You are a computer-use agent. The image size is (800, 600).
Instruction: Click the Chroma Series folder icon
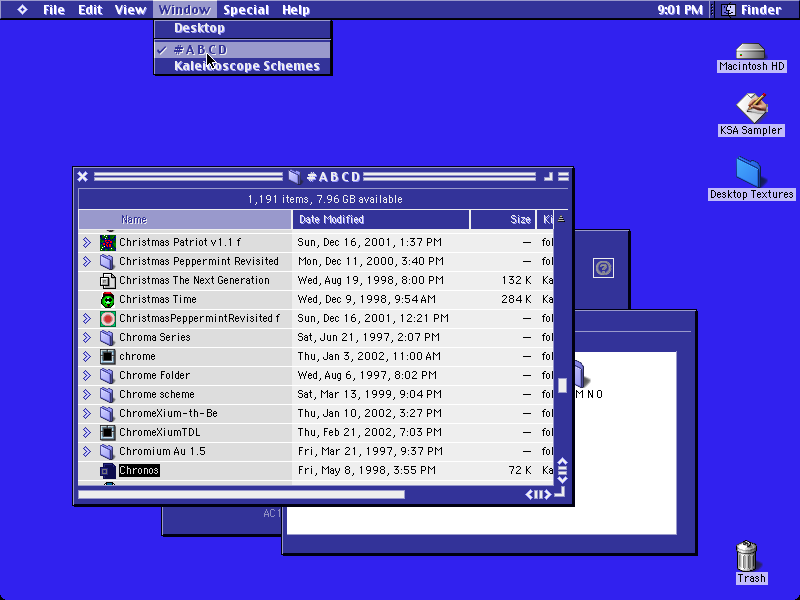(x=107, y=337)
